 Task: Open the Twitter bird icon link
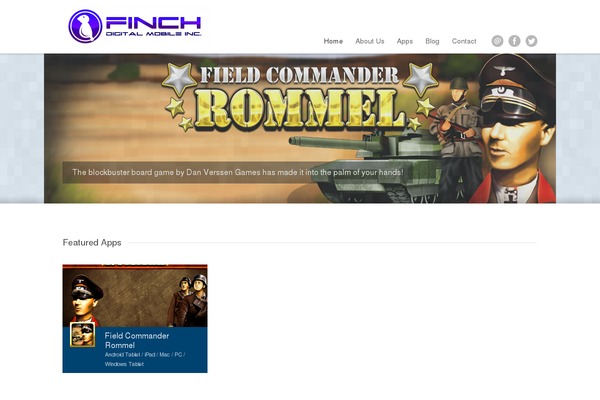(531, 41)
